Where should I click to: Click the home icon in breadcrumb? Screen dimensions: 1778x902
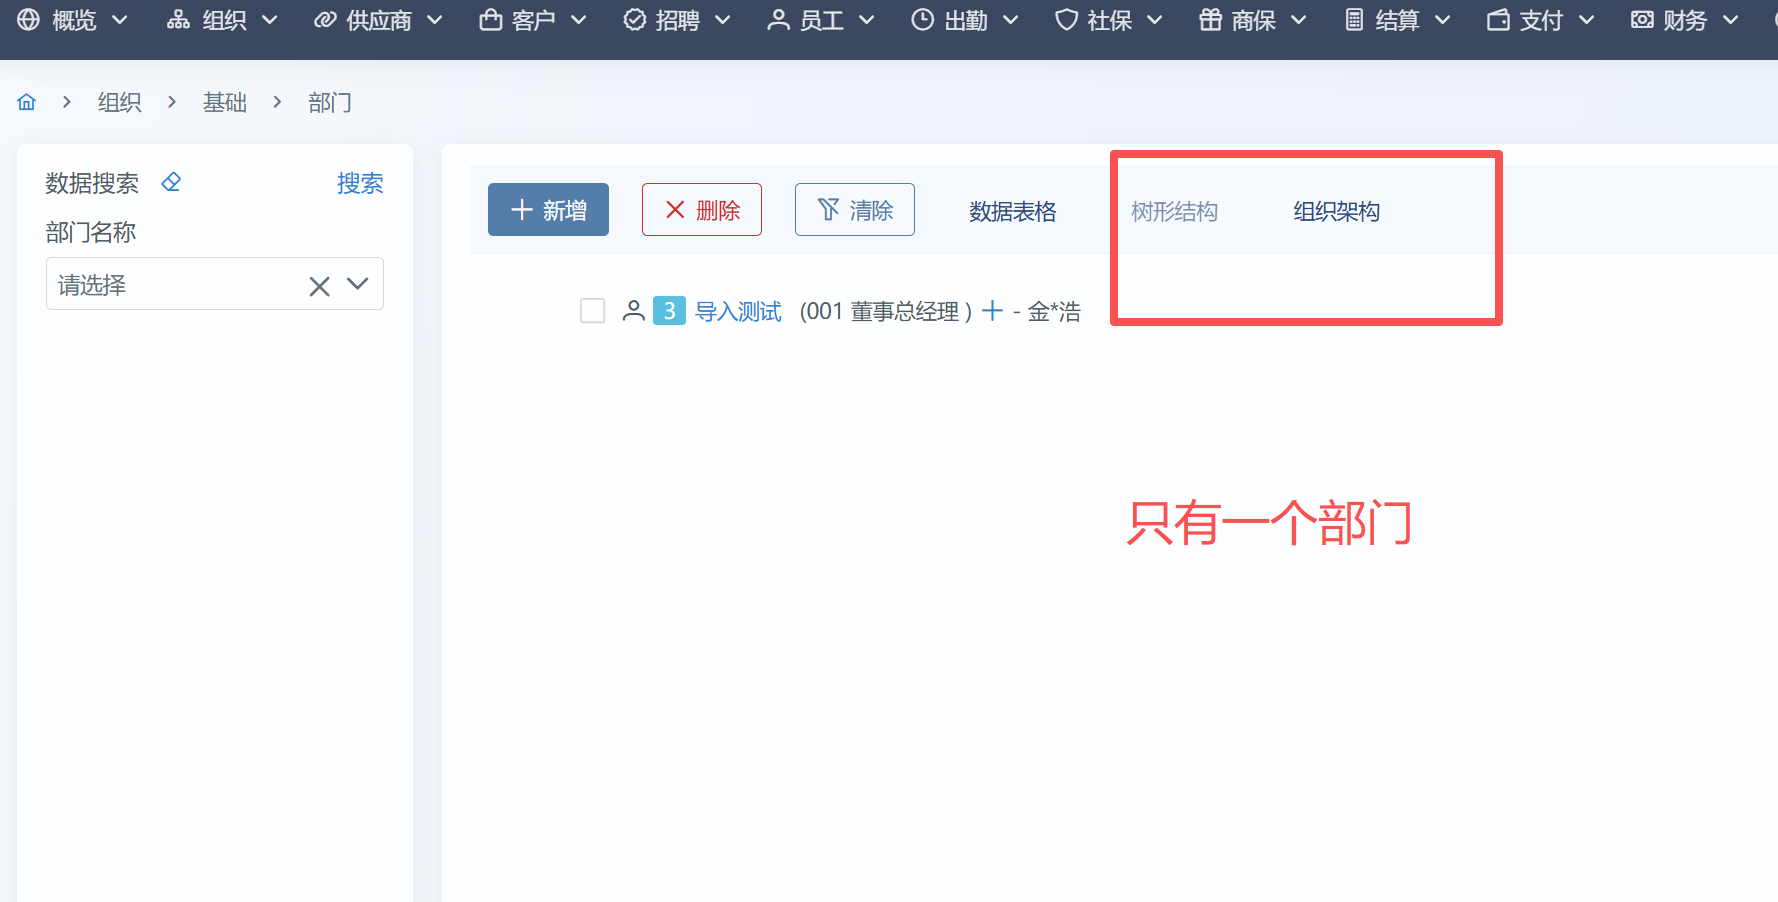[x=27, y=102]
